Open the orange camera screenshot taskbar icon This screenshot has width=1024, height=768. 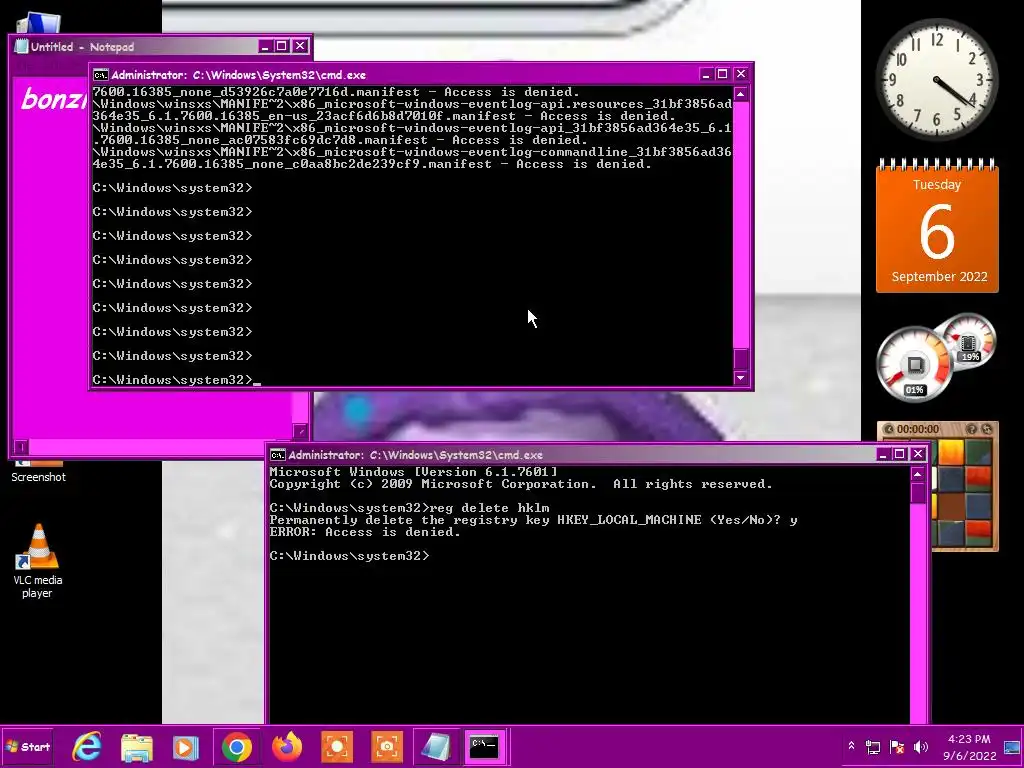point(387,746)
